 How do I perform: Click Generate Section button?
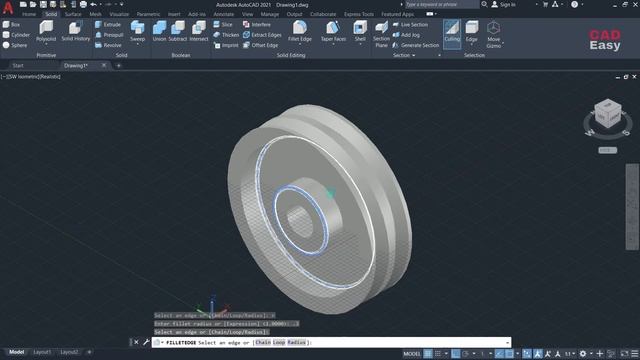point(416,45)
